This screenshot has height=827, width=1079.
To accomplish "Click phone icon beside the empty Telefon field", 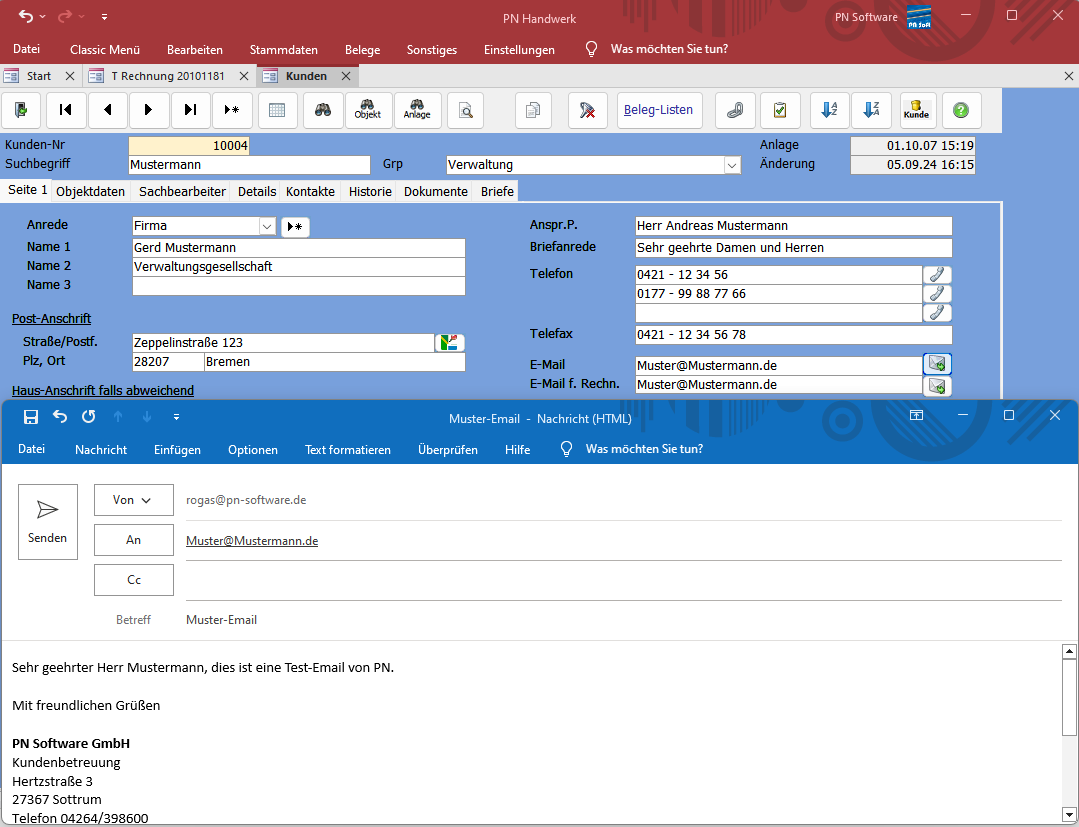I will [937, 313].
